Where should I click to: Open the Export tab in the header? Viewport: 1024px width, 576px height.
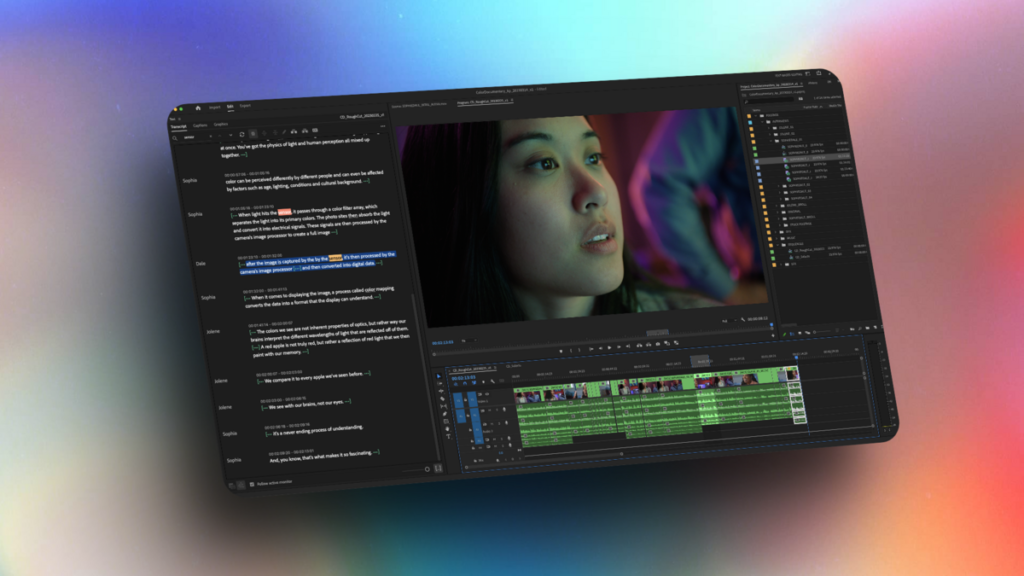click(x=245, y=104)
